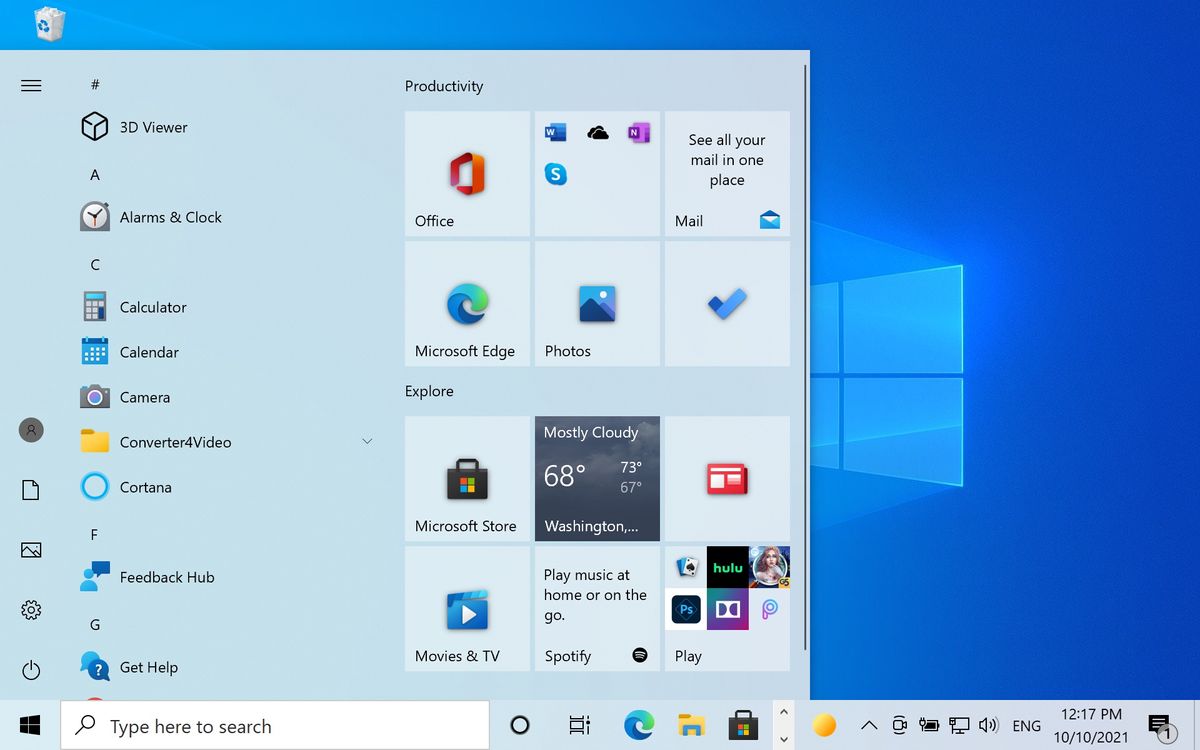This screenshot has width=1200, height=750.
Task: Click the Type here to search box
Action: coord(275,725)
